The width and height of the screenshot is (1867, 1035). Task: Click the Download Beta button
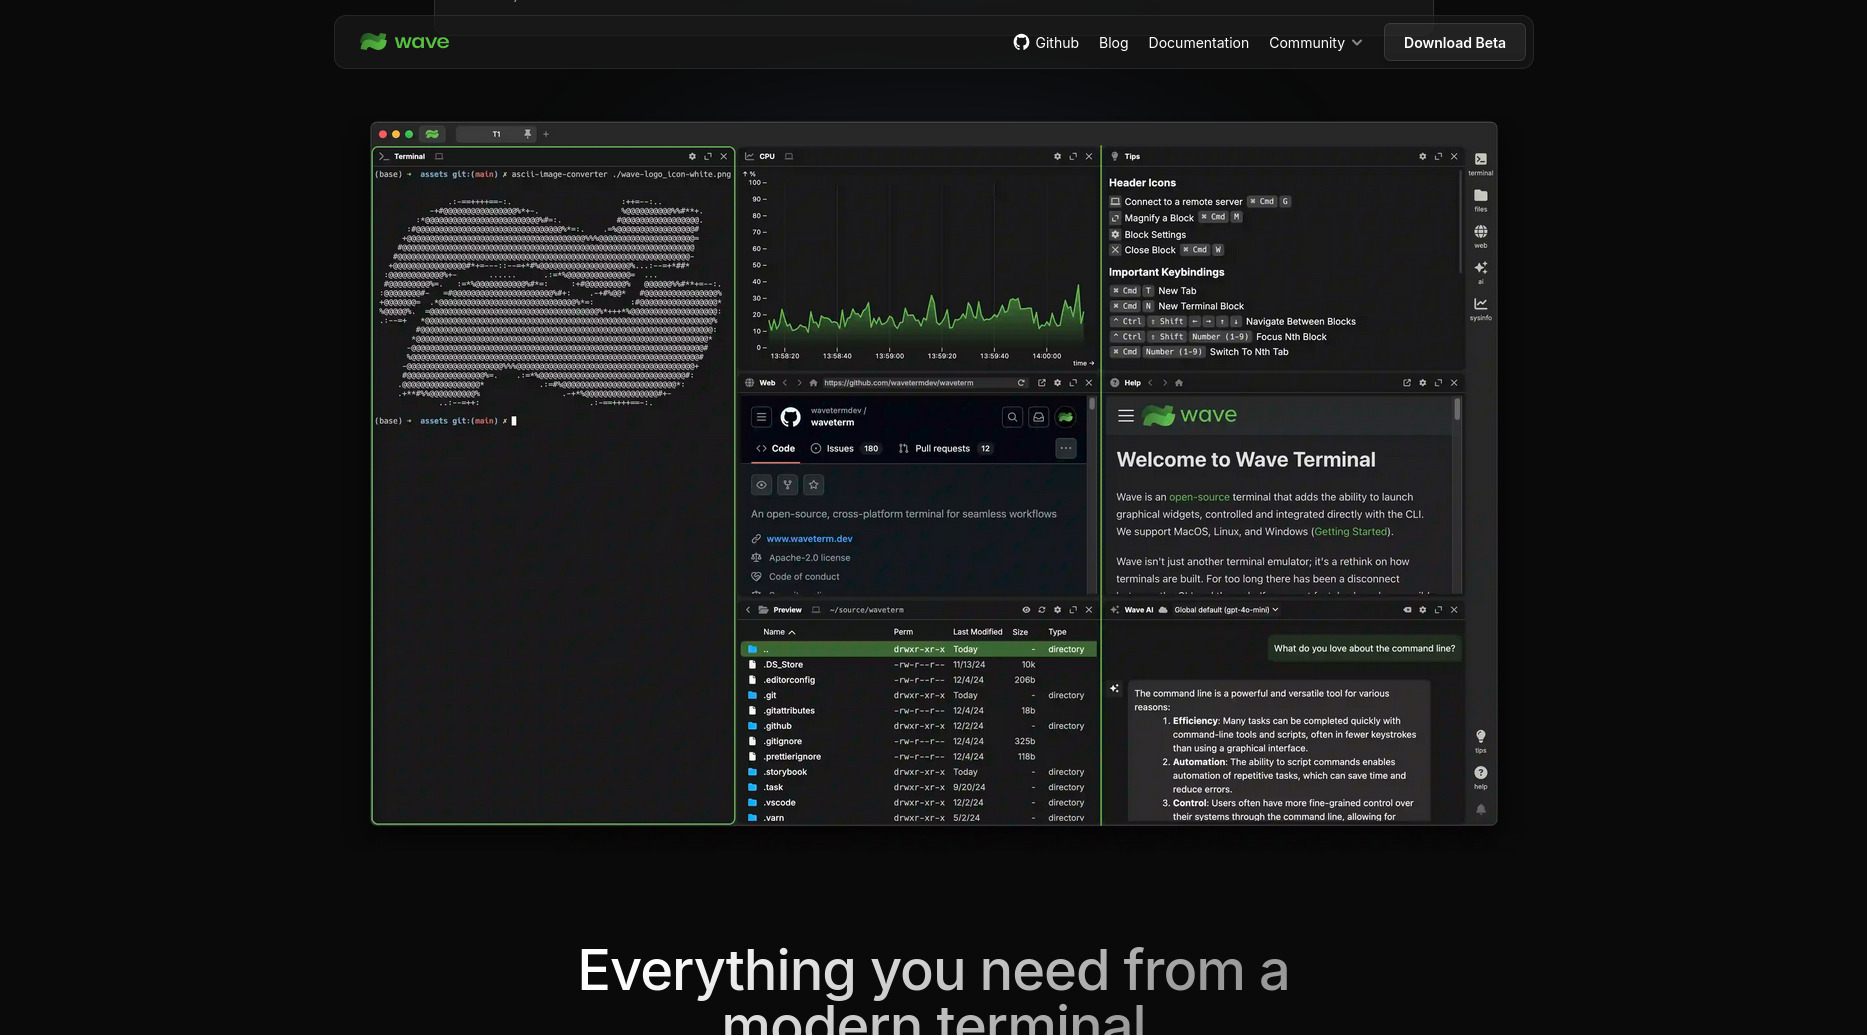point(1454,42)
